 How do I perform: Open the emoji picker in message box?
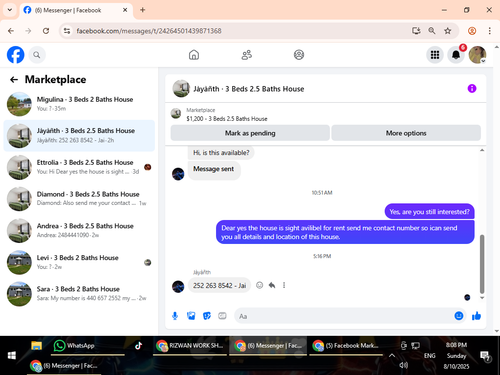(x=459, y=316)
